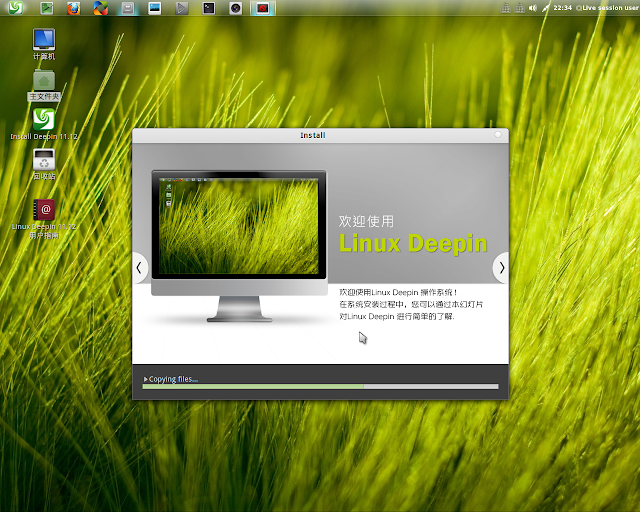Open the Linux Deepin 11.12 用户指南 desktop icon
Screen dimensions: 640x512
(x=44, y=219)
